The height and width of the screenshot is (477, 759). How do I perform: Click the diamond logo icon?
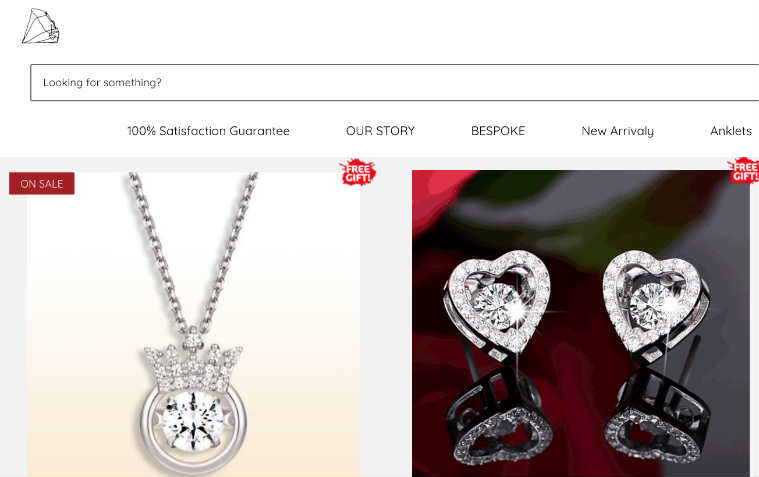[x=41, y=27]
